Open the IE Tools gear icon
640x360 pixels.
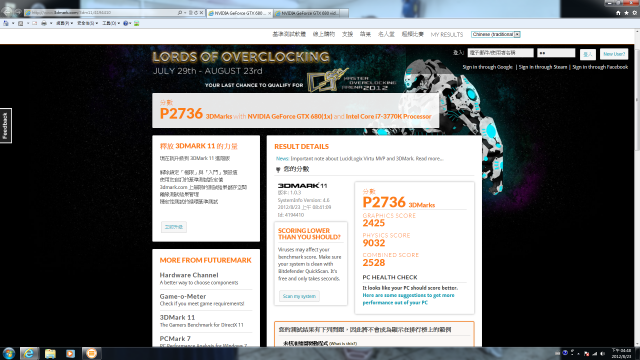pos(634,13)
